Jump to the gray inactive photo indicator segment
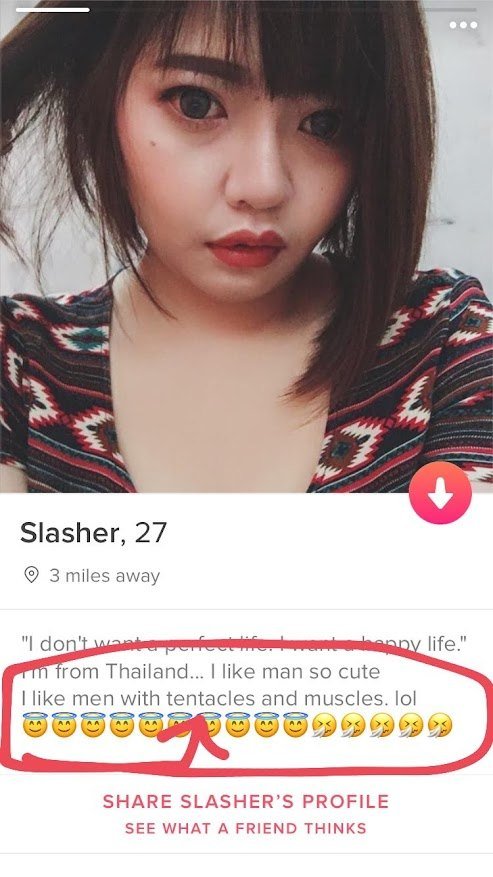 (x=284, y=10)
